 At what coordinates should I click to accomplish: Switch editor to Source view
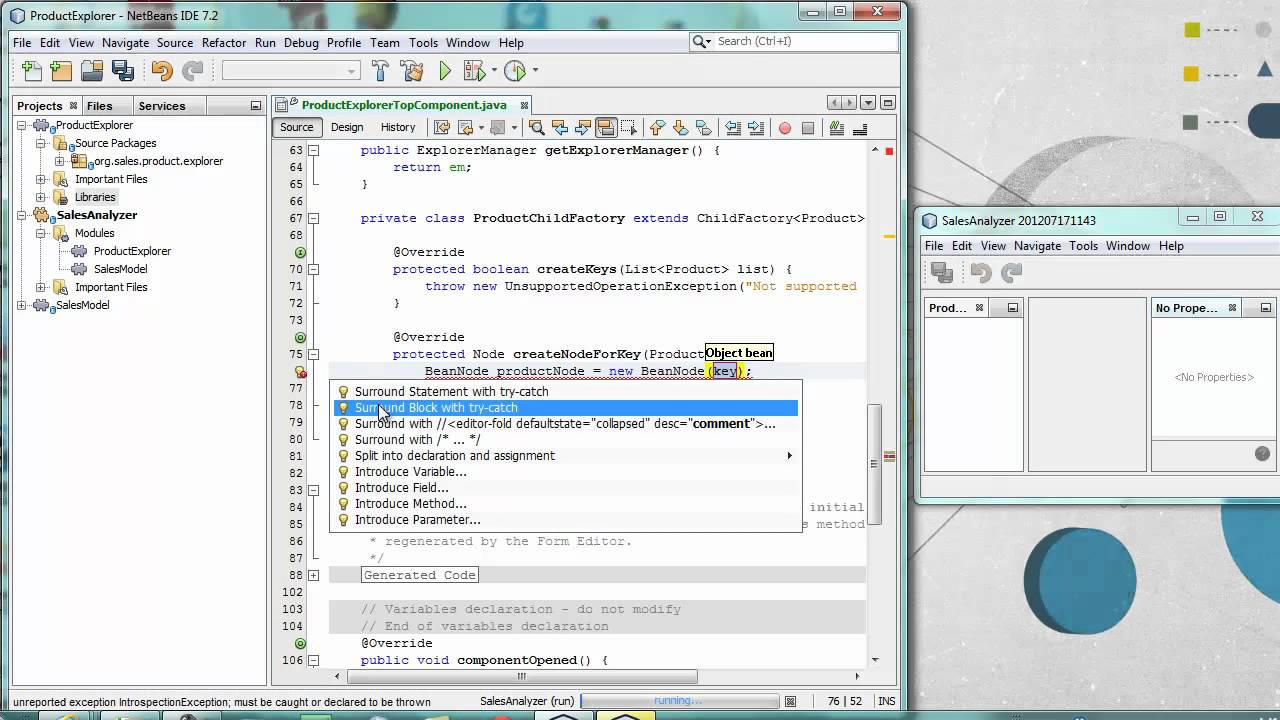(296, 127)
